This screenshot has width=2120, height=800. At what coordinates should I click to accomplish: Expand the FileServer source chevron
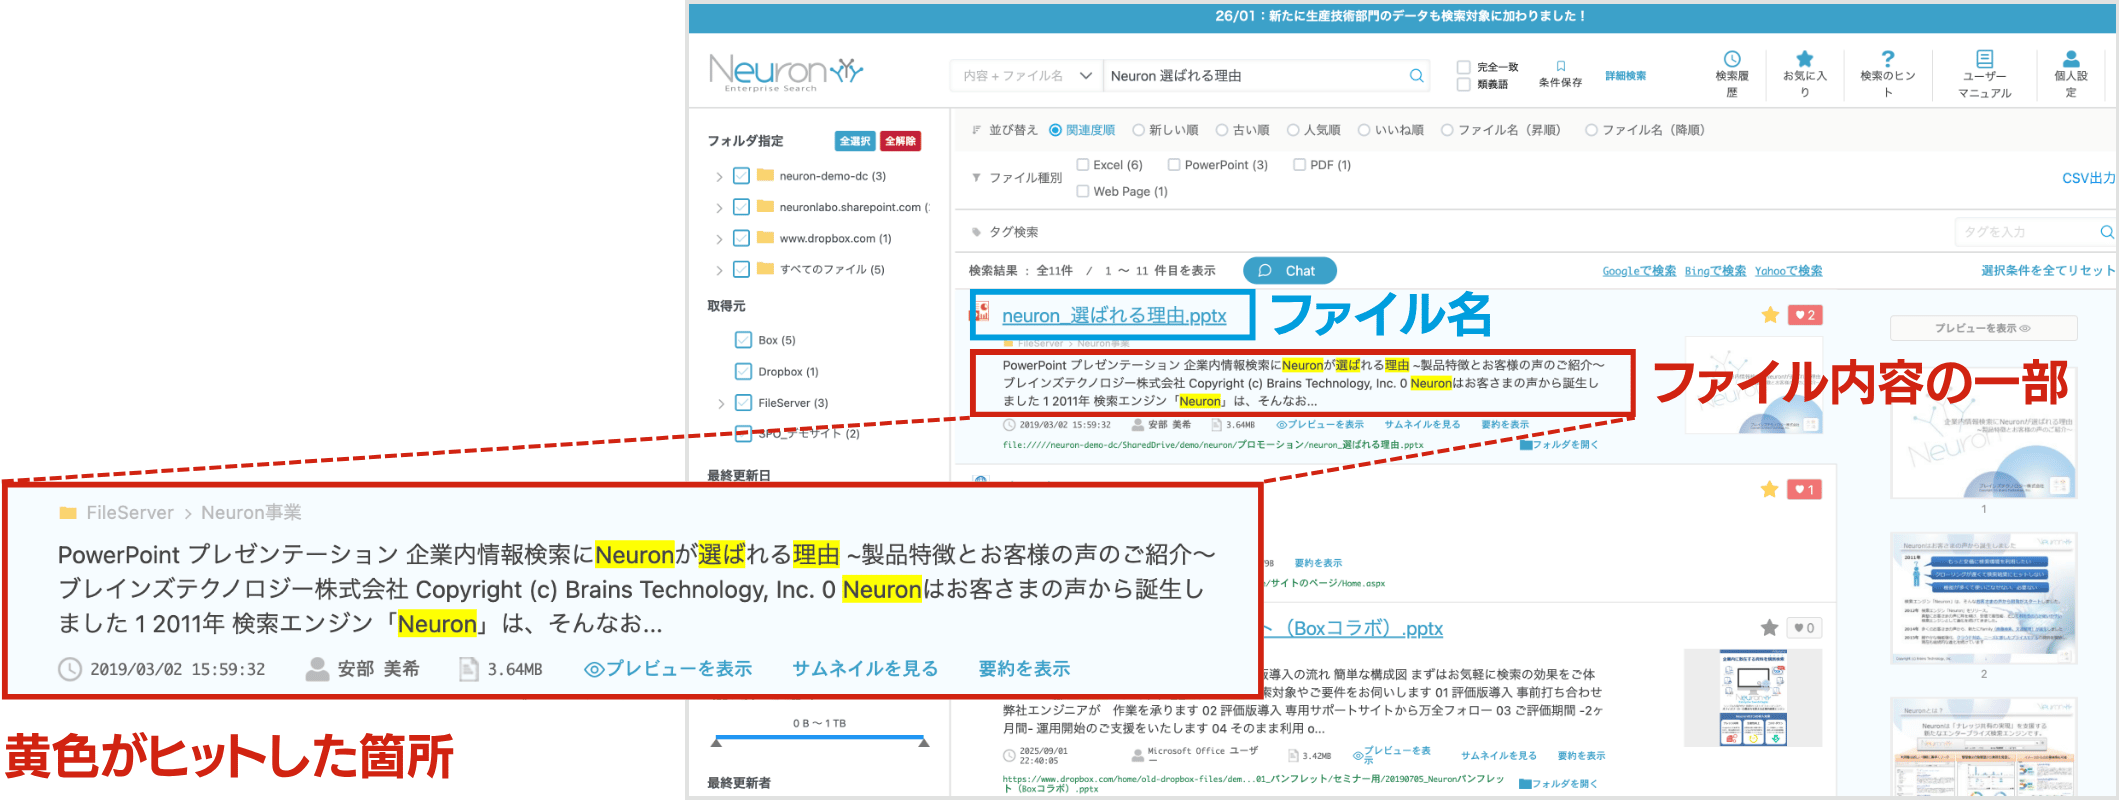pyautogui.click(x=721, y=403)
